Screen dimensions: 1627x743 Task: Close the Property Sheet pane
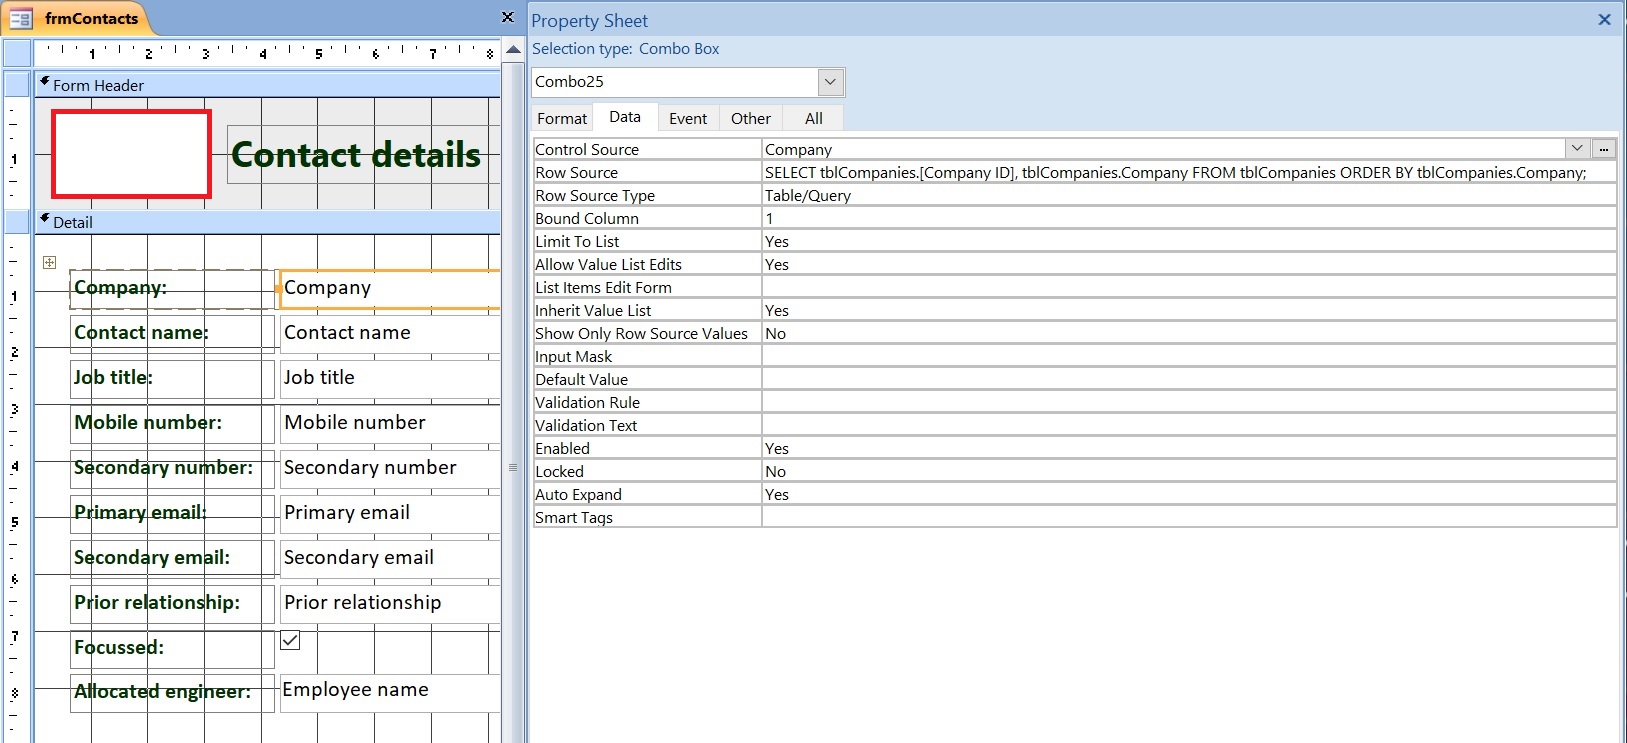point(1604,20)
